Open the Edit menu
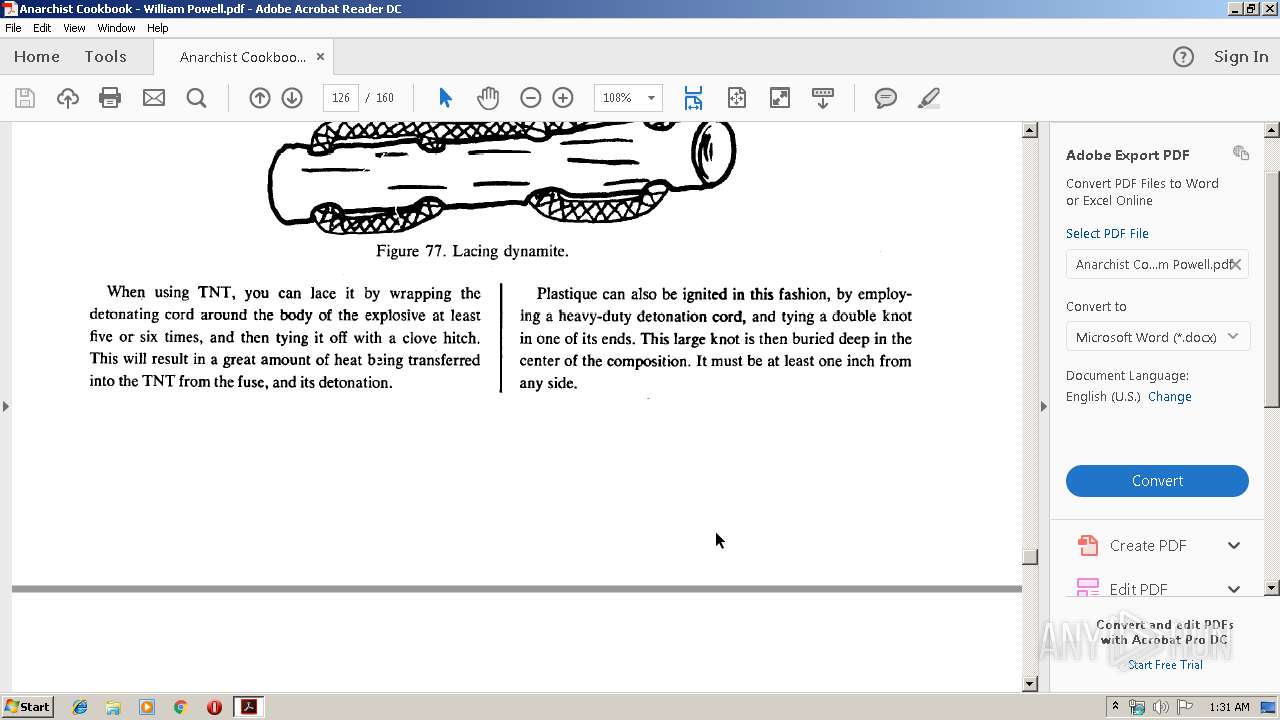This screenshot has height=720, width=1280. [x=42, y=28]
